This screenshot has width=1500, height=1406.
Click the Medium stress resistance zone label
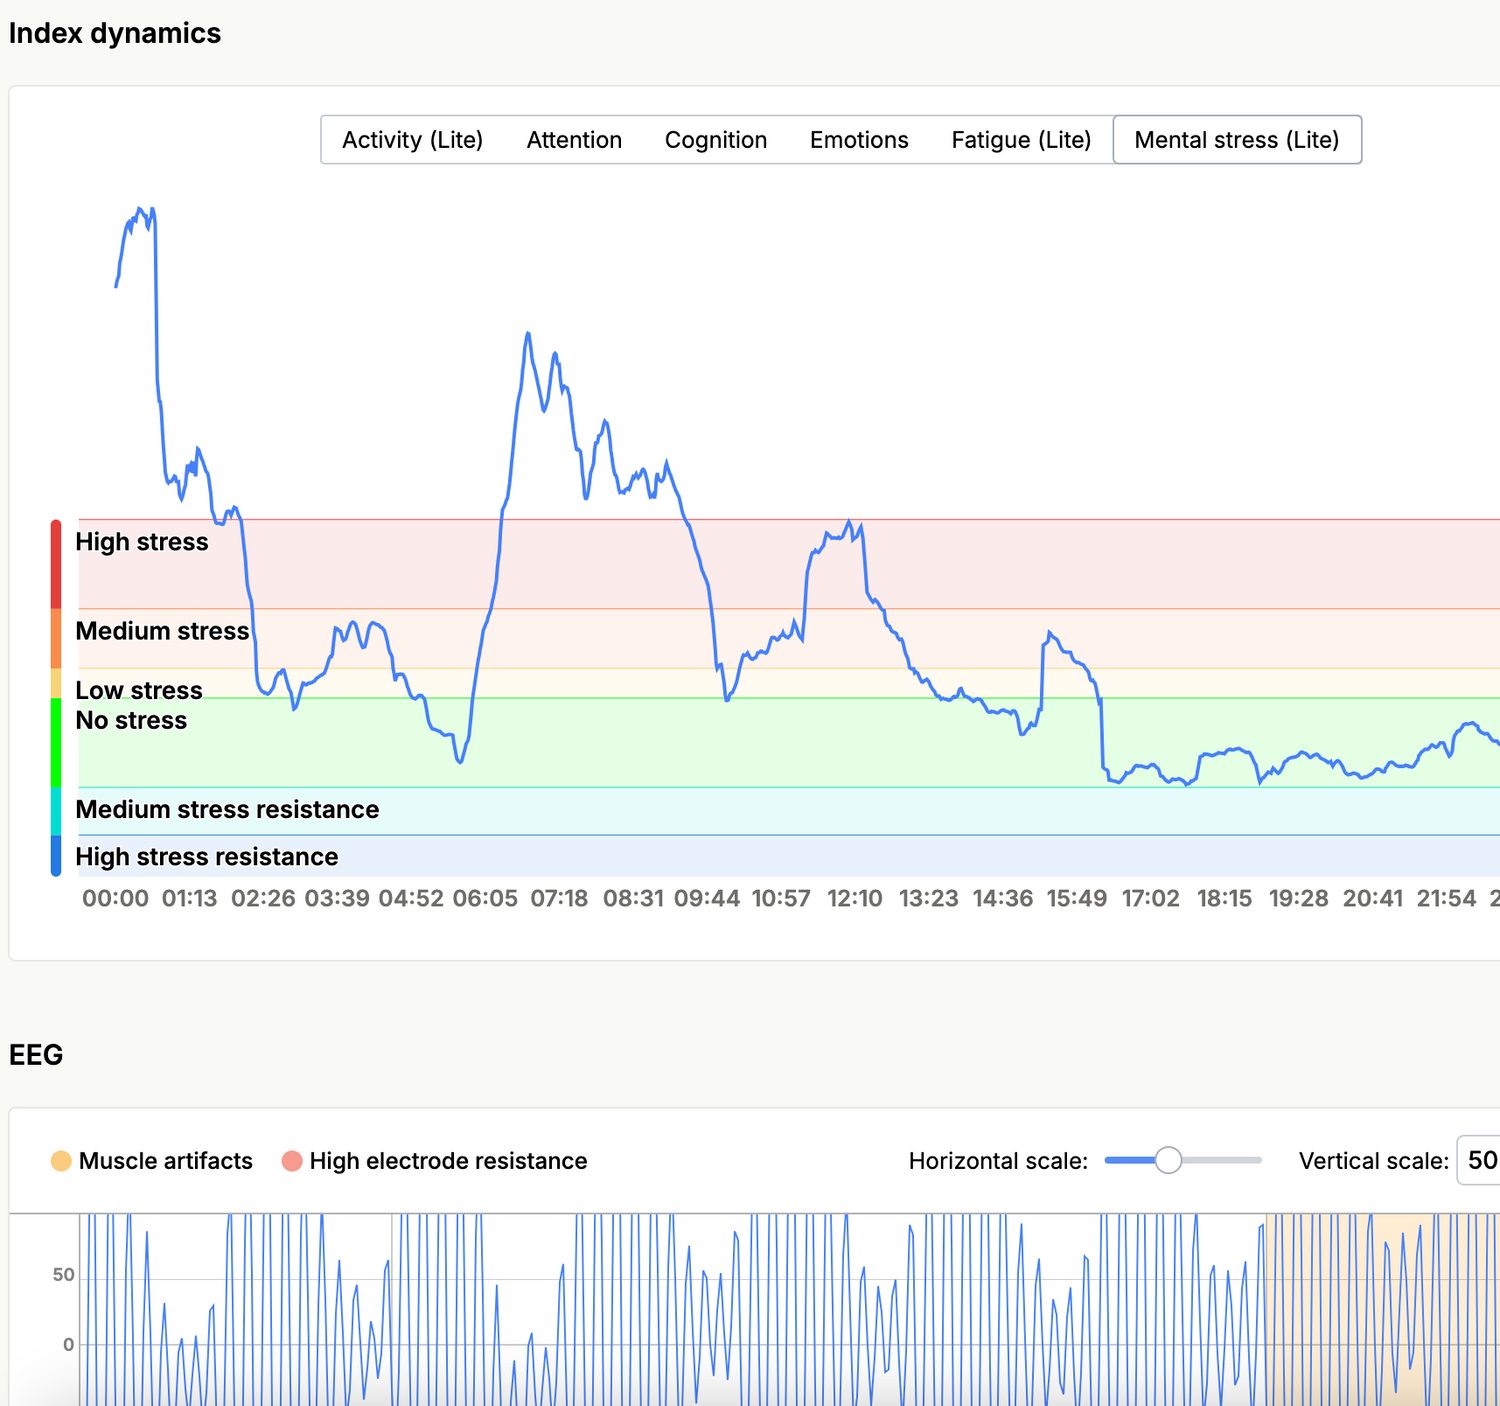227,810
